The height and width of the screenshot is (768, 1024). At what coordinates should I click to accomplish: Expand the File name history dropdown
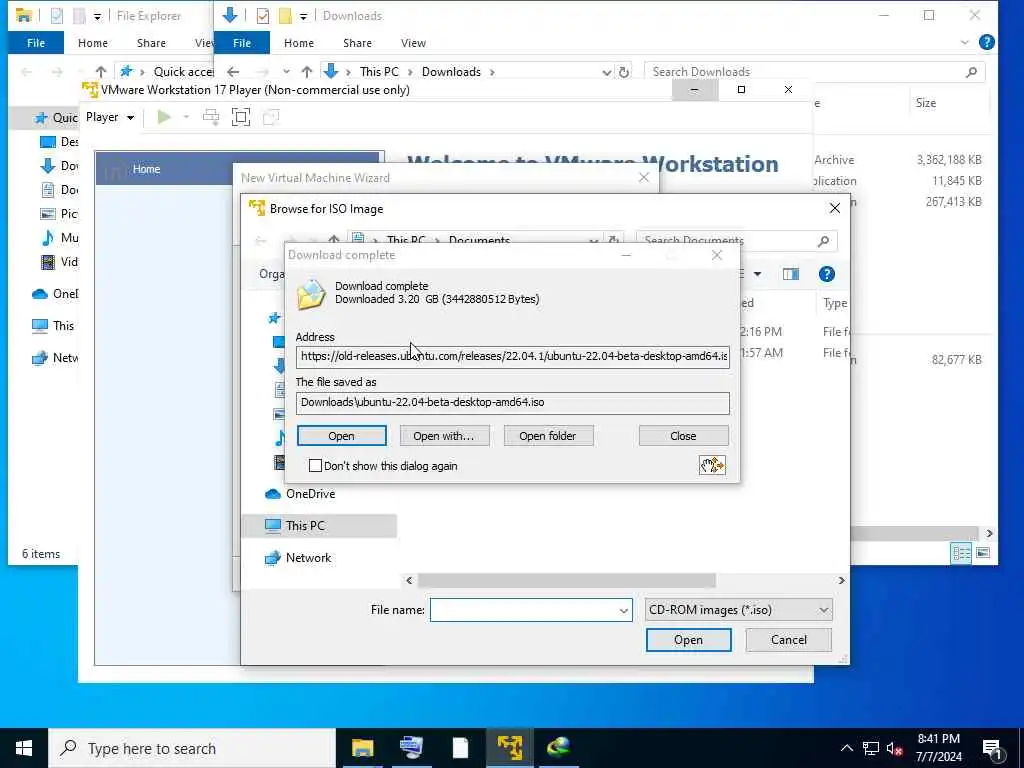point(624,611)
